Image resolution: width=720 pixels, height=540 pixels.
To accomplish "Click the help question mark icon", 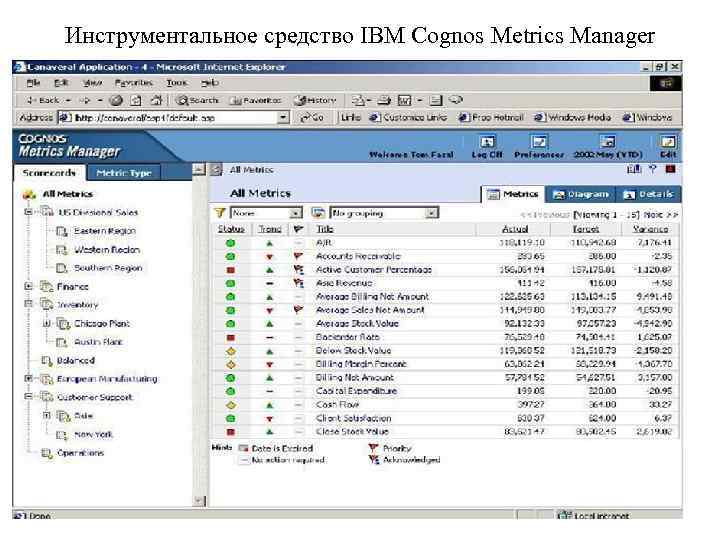I will [x=652, y=169].
